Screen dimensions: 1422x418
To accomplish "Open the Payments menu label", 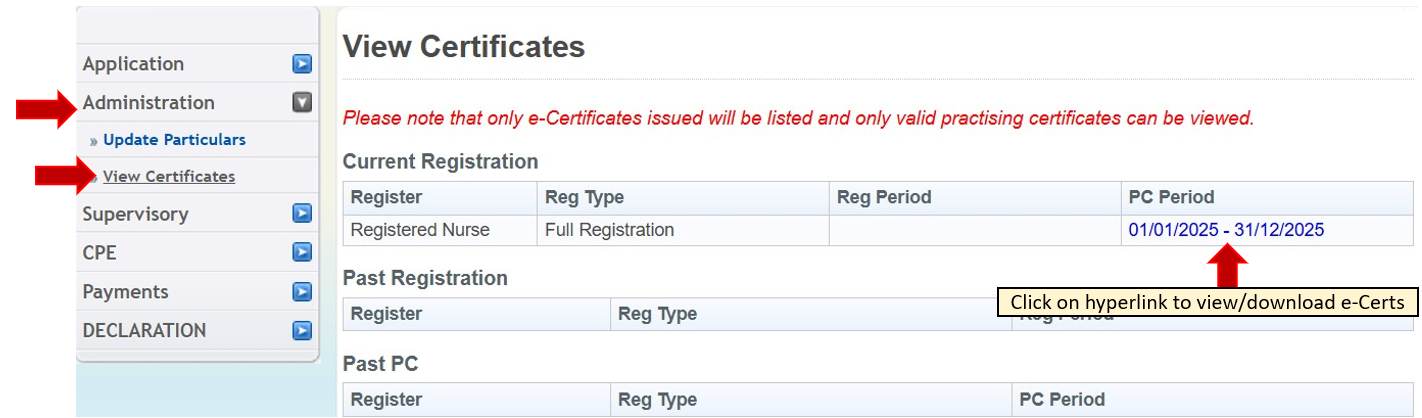I will pyautogui.click(x=125, y=292).
